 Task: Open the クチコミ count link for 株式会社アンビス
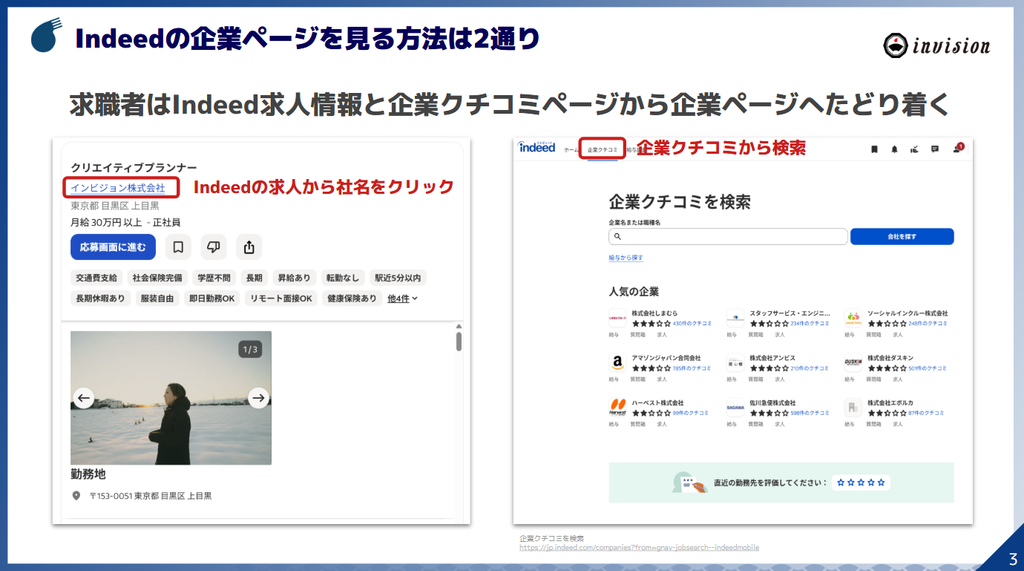(809, 368)
